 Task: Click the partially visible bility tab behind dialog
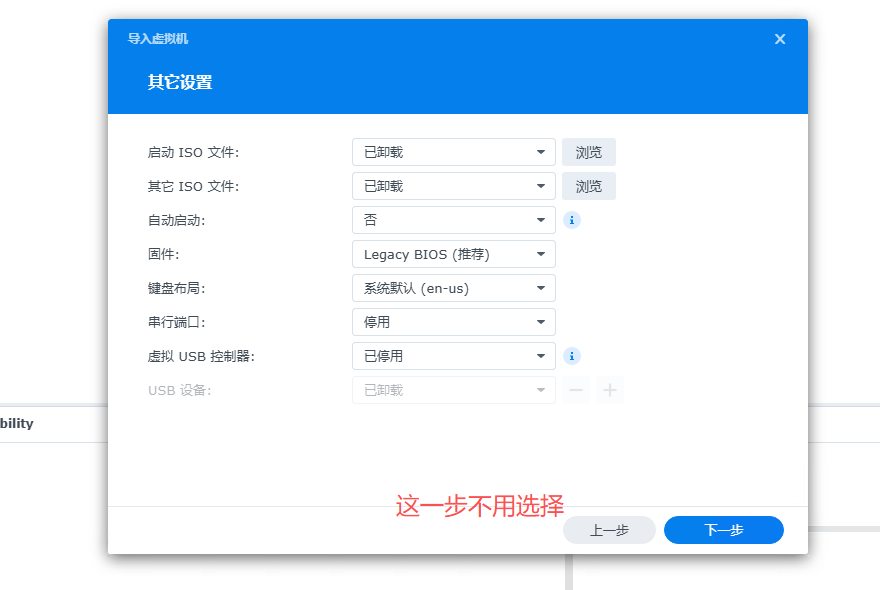(17, 423)
